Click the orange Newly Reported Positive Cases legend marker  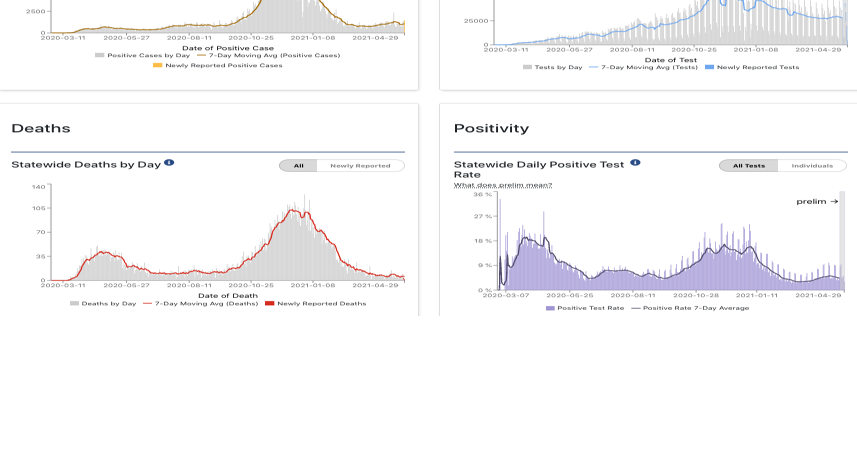(157, 65)
